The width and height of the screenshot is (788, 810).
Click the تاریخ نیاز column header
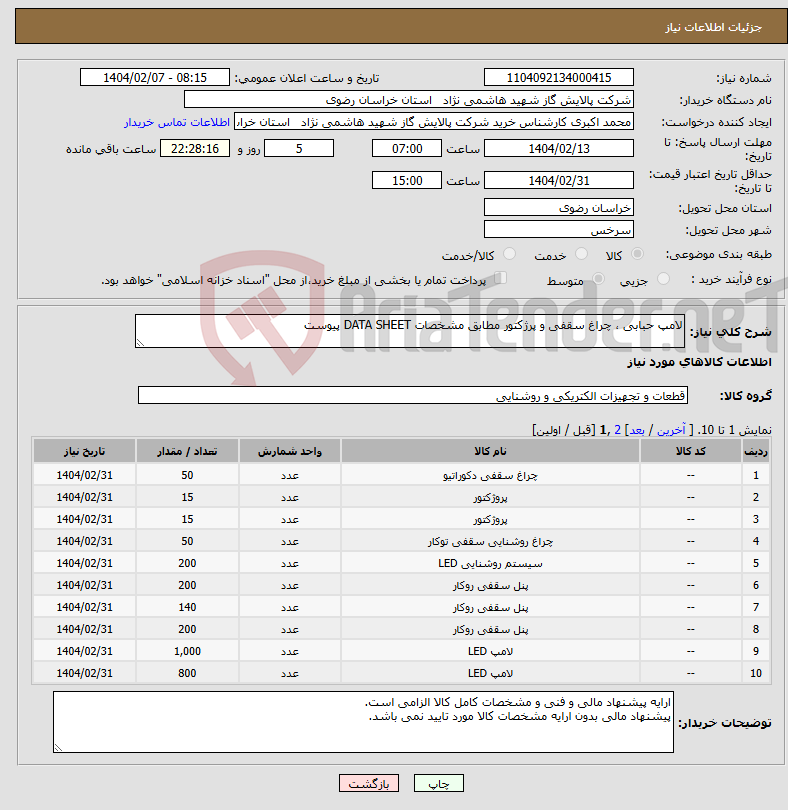coord(84,451)
